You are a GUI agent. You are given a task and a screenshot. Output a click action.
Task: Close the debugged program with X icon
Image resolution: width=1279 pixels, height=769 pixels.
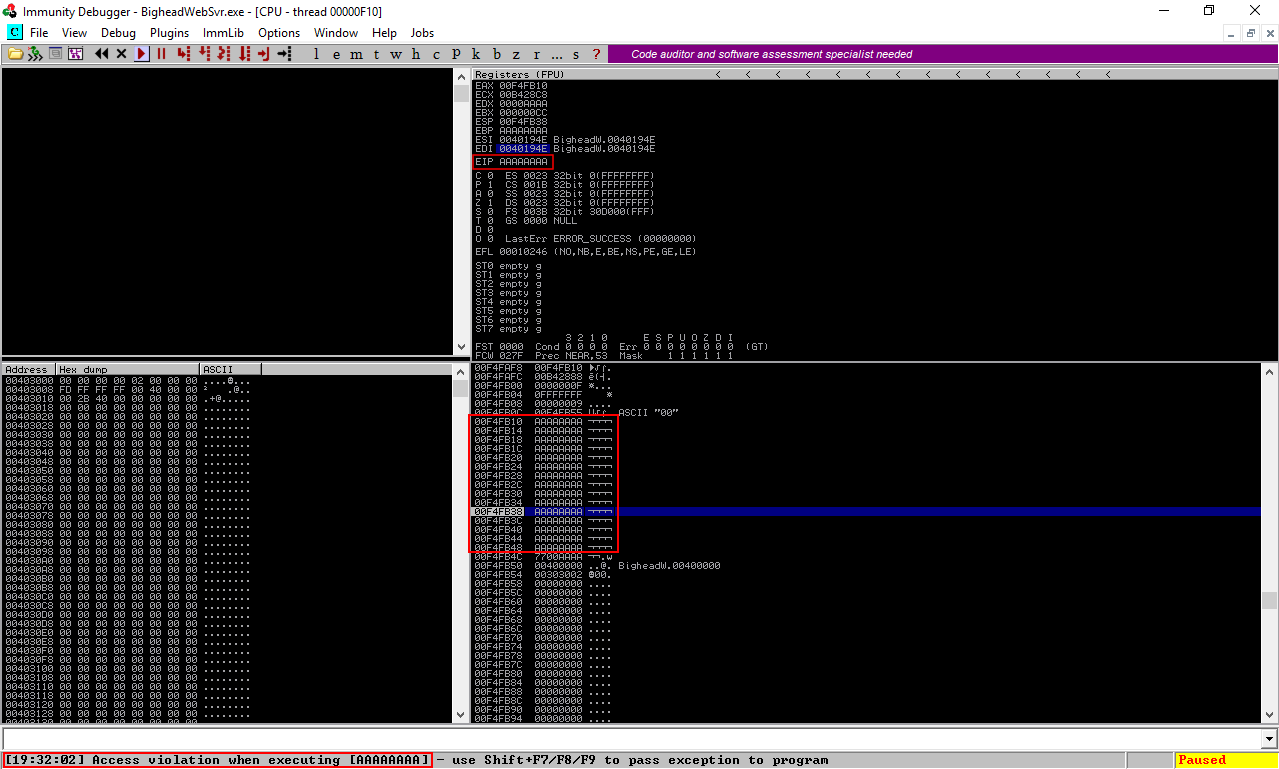tap(121, 54)
